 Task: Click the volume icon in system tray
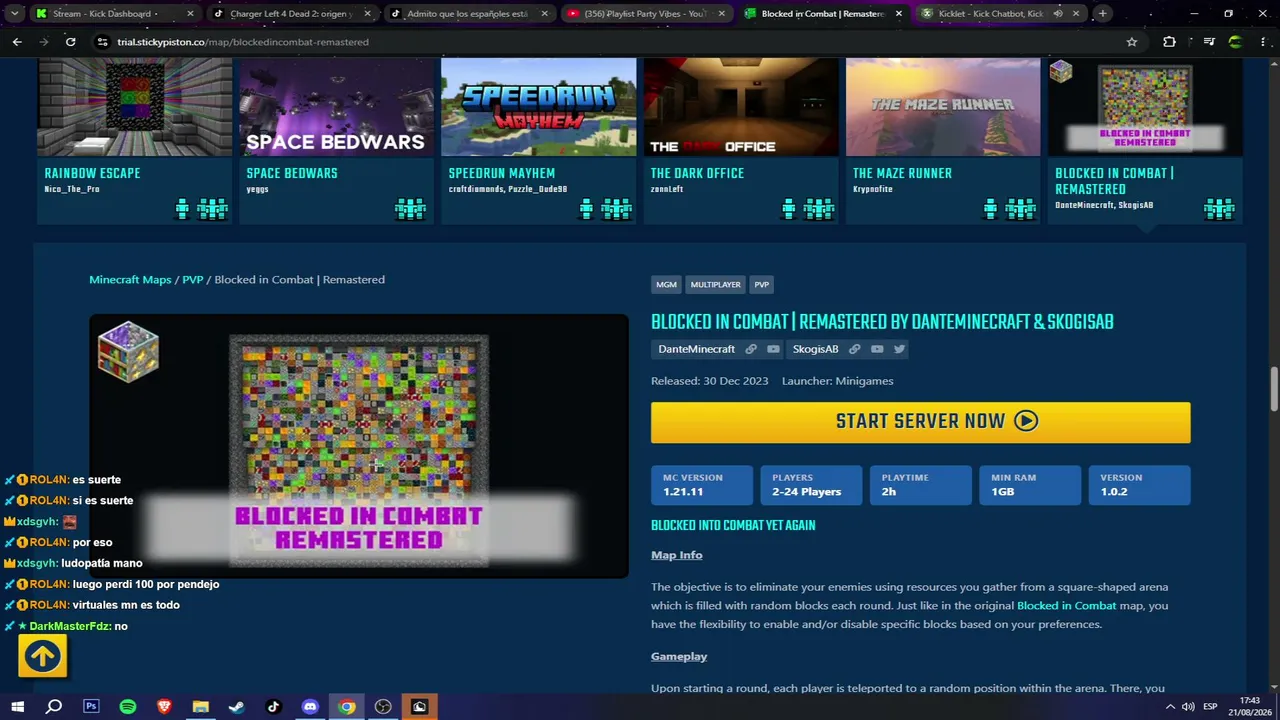click(x=1188, y=707)
